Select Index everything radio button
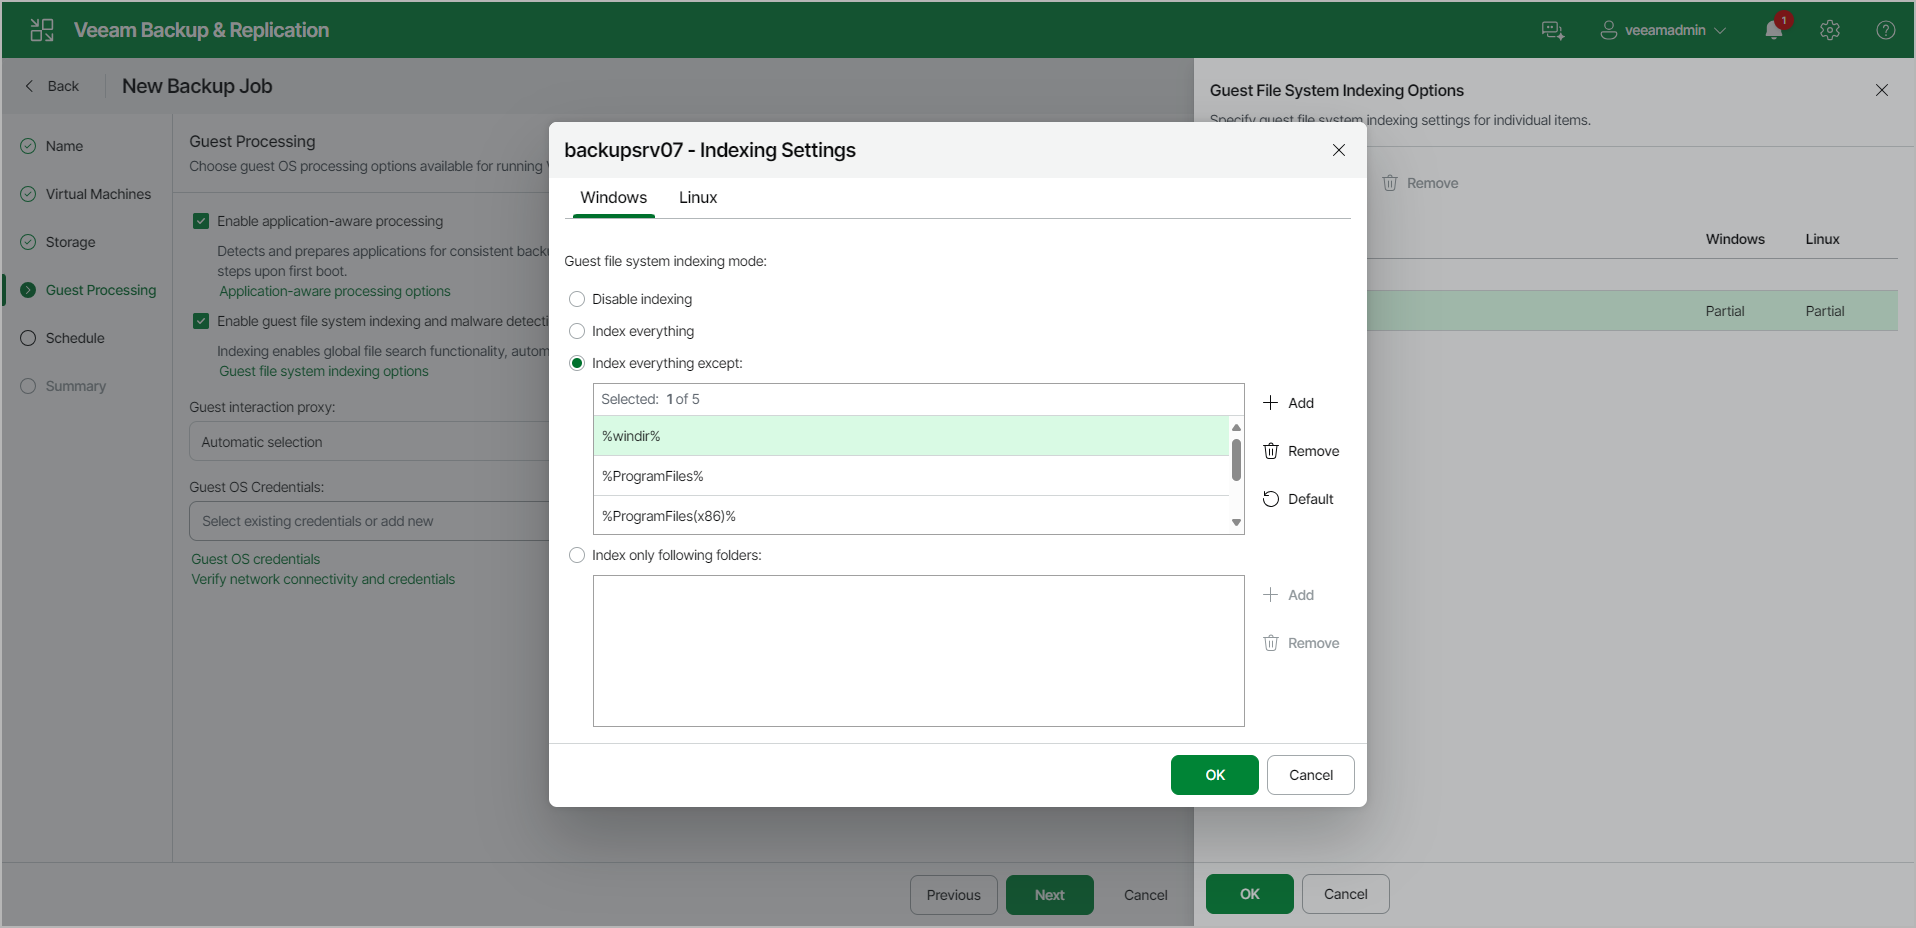Image resolution: width=1916 pixels, height=928 pixels. [577, 331]
